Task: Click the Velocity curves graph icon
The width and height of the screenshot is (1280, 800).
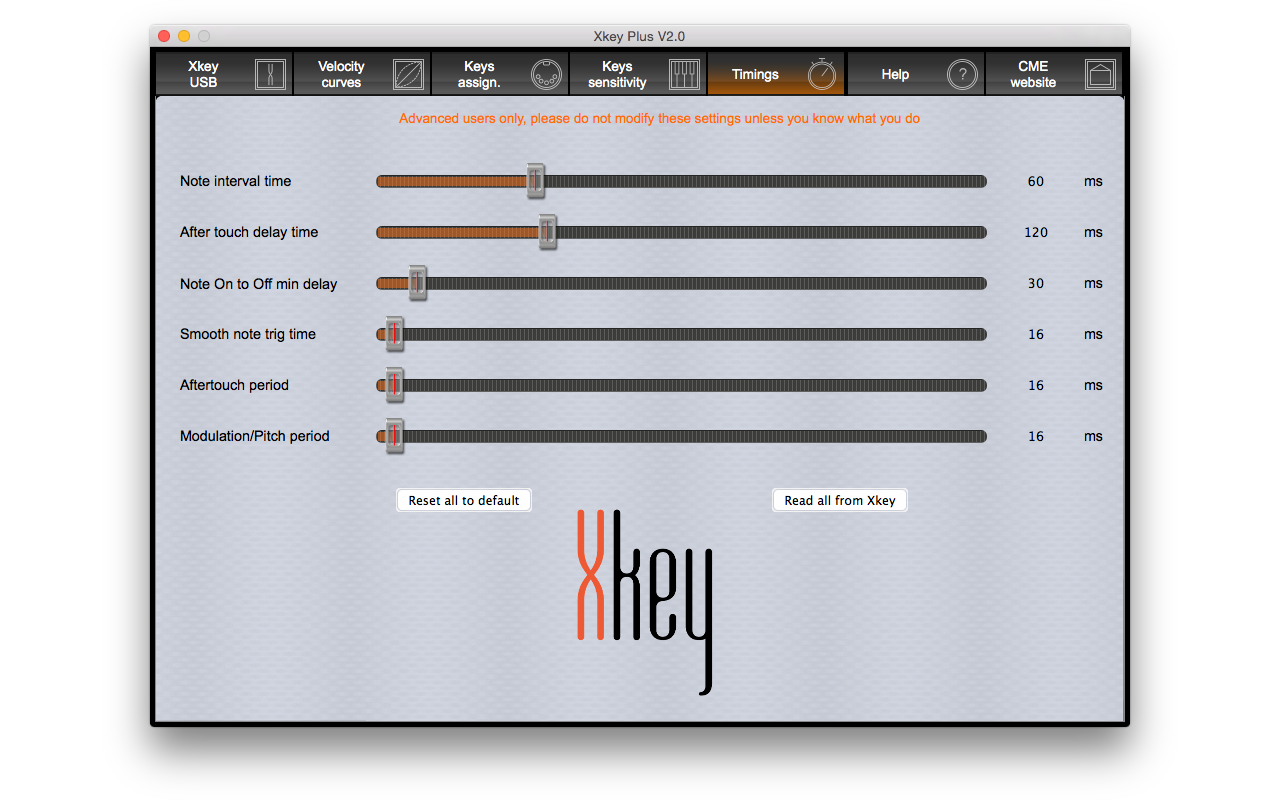Action: pos(408,75)
